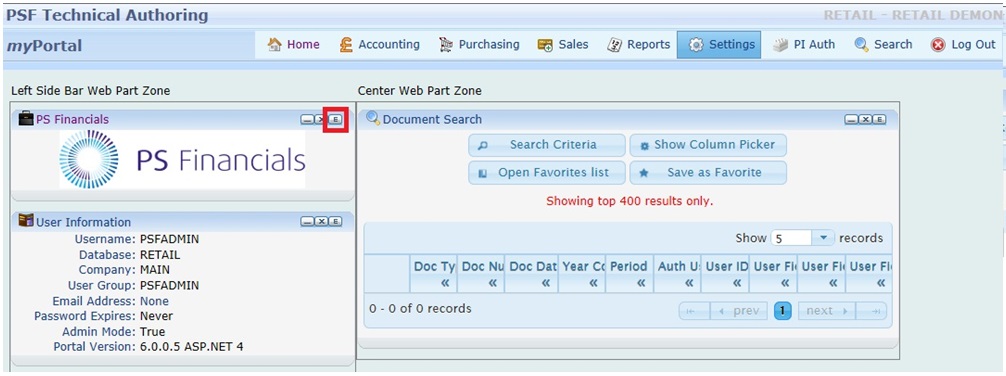This screenshot has width=1006, height=376.
Task: Edit the User Information web part
Action: coord(336,222)
